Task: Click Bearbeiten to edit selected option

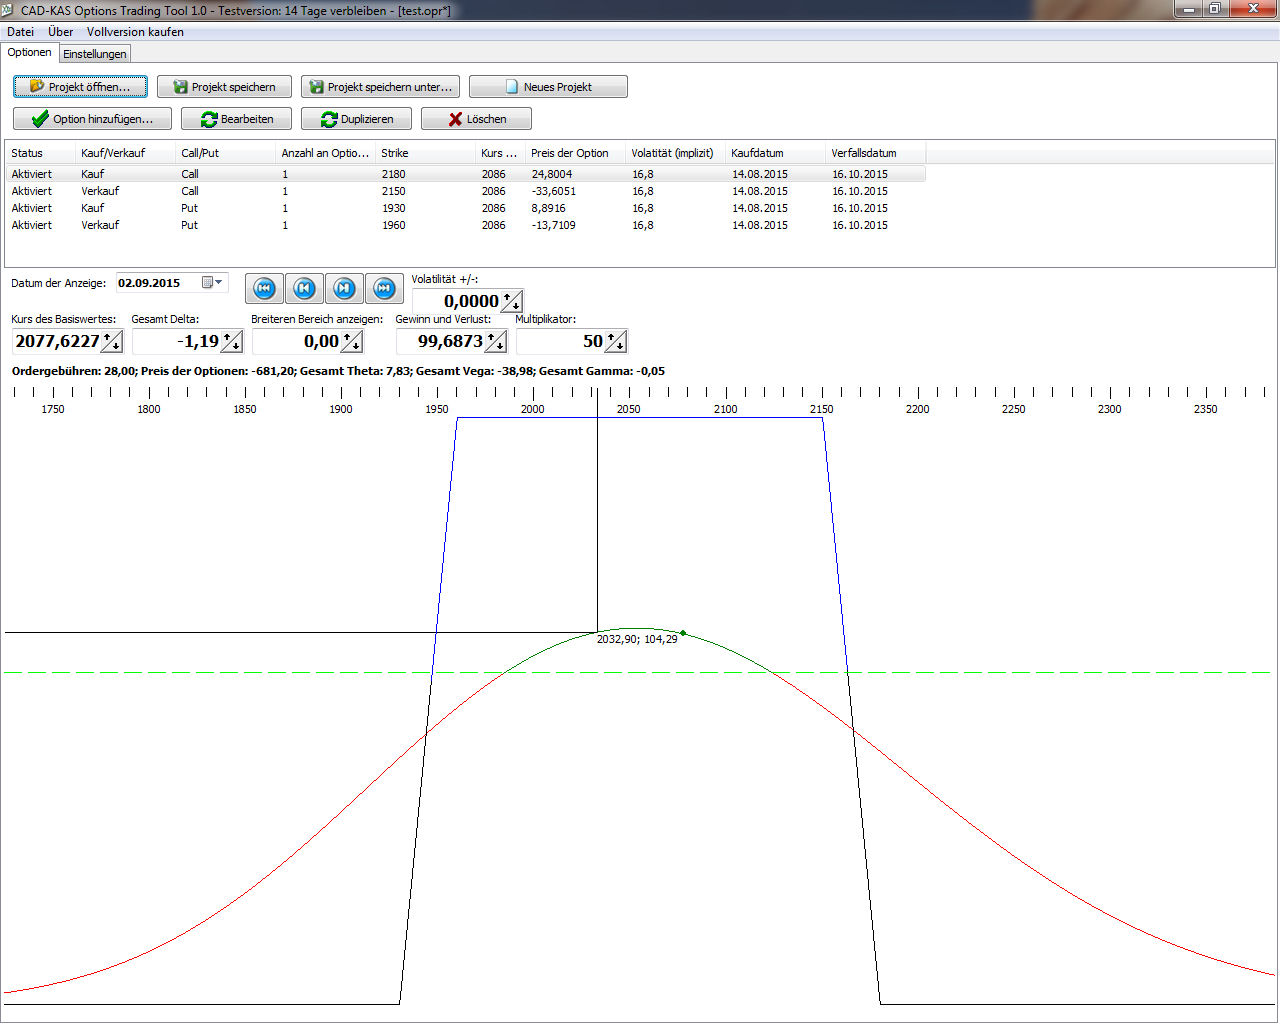Action: pyautogui.click(x=236, y=119)
